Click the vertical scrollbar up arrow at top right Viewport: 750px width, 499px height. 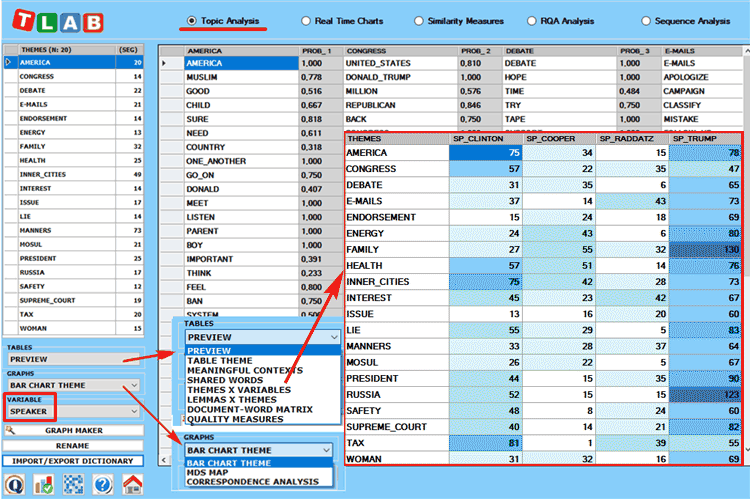click(x=746, y=50)
